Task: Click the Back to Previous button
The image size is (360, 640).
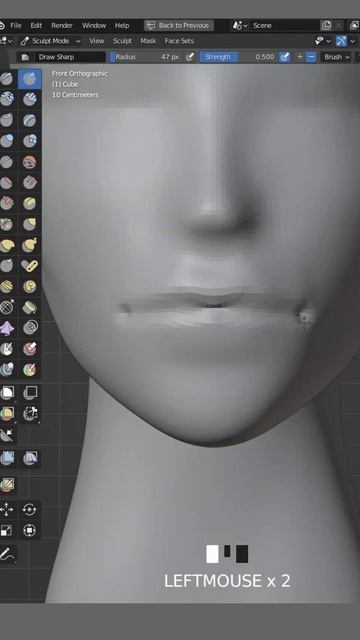Action: point(179,25)
